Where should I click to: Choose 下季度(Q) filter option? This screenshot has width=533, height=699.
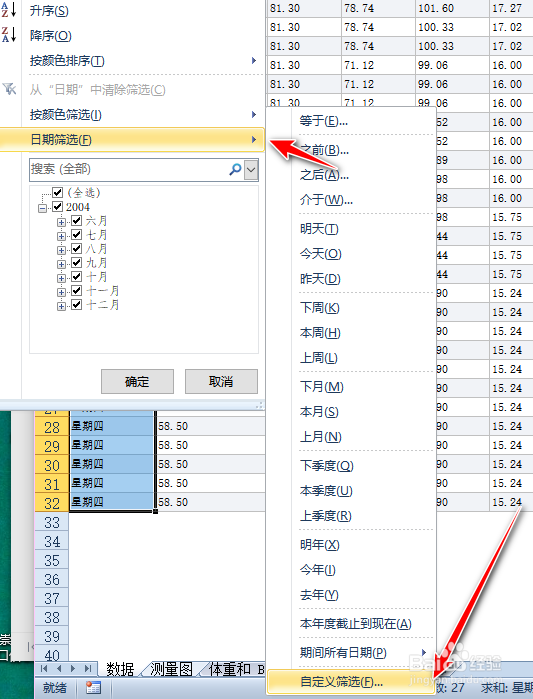tap(351, 465)
